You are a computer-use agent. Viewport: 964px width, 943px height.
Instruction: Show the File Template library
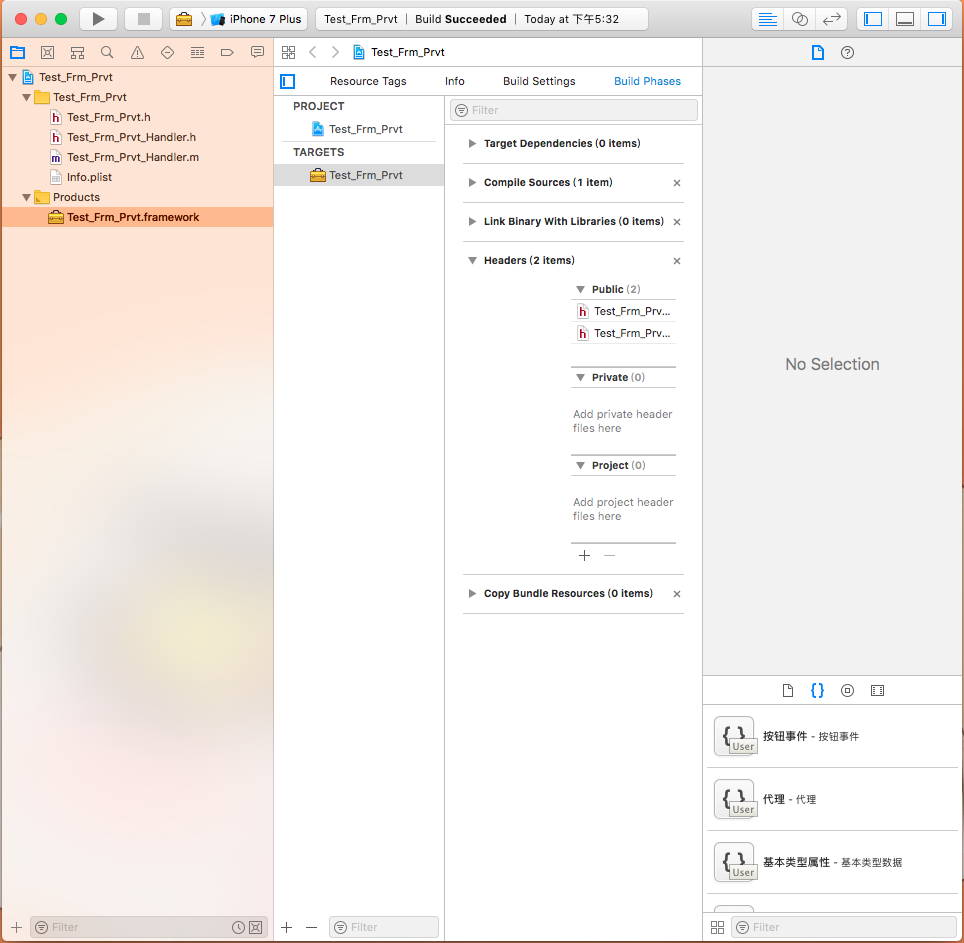click(x=788, y=690)
